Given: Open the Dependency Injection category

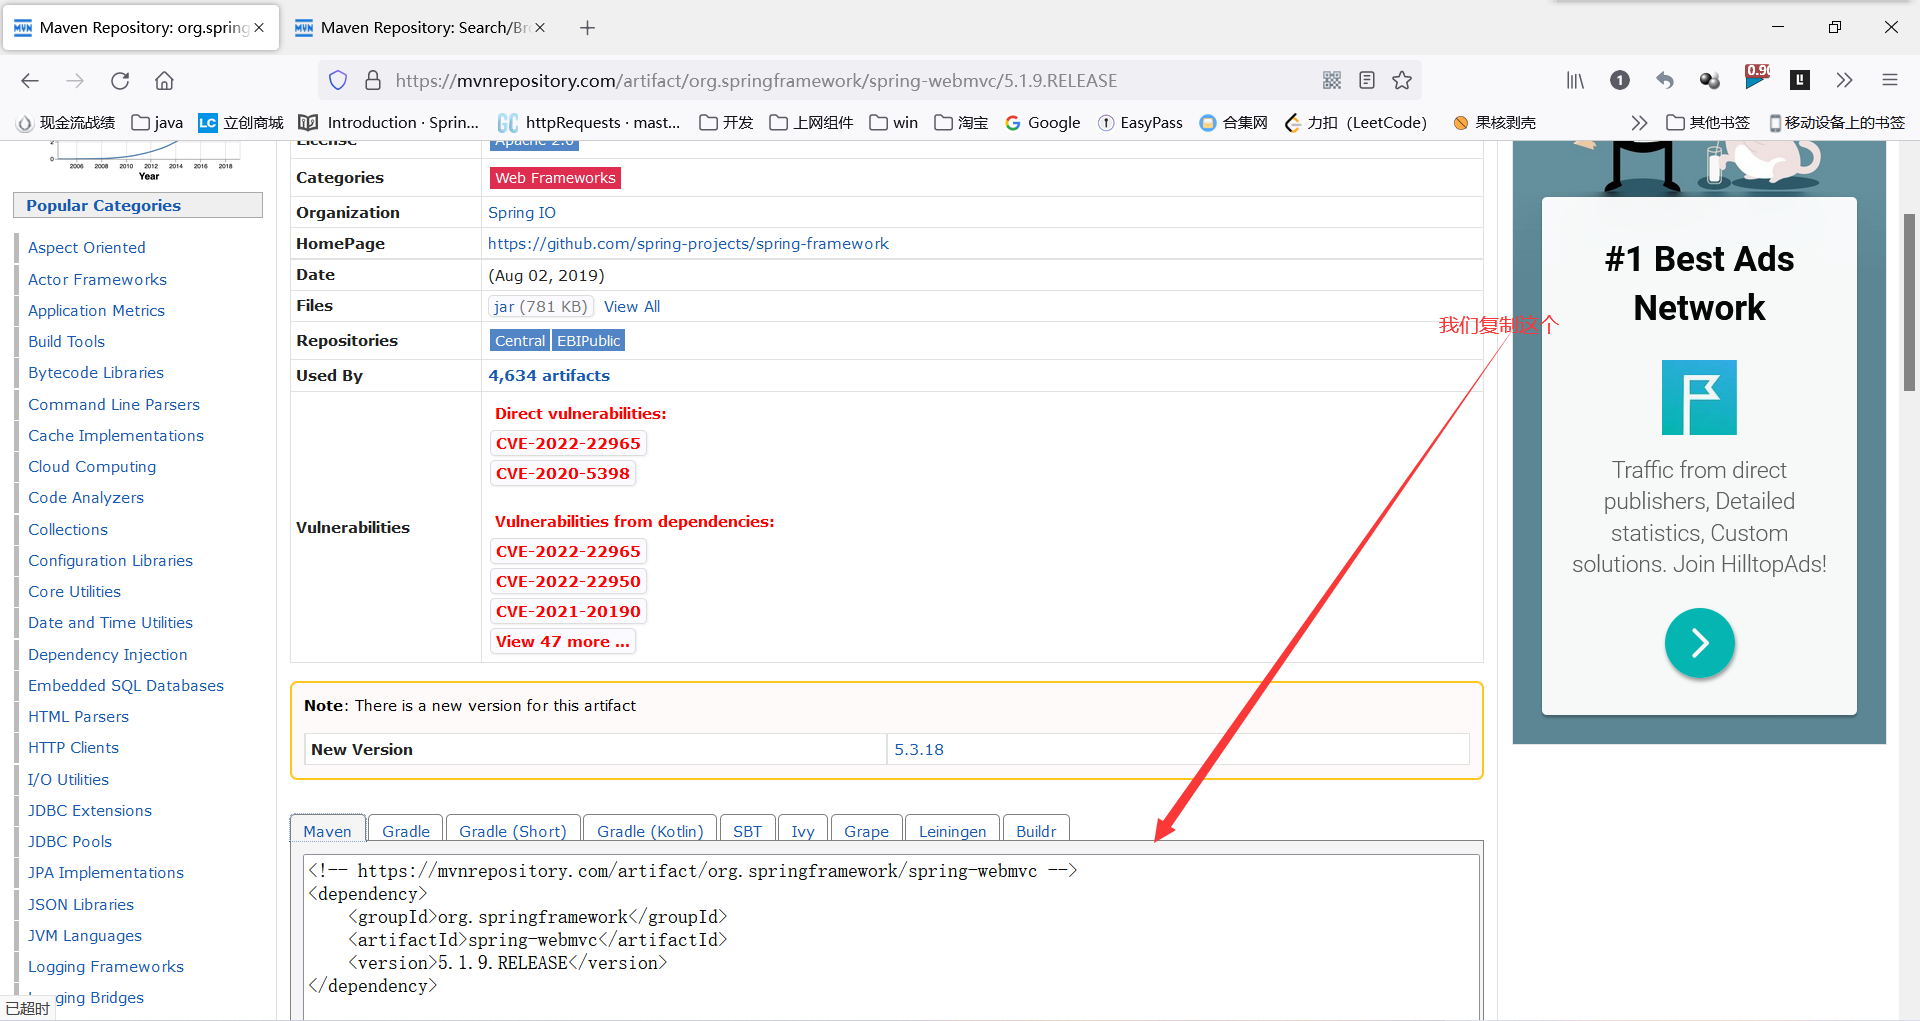Looking at the screenshot, I should coord(108,655).
